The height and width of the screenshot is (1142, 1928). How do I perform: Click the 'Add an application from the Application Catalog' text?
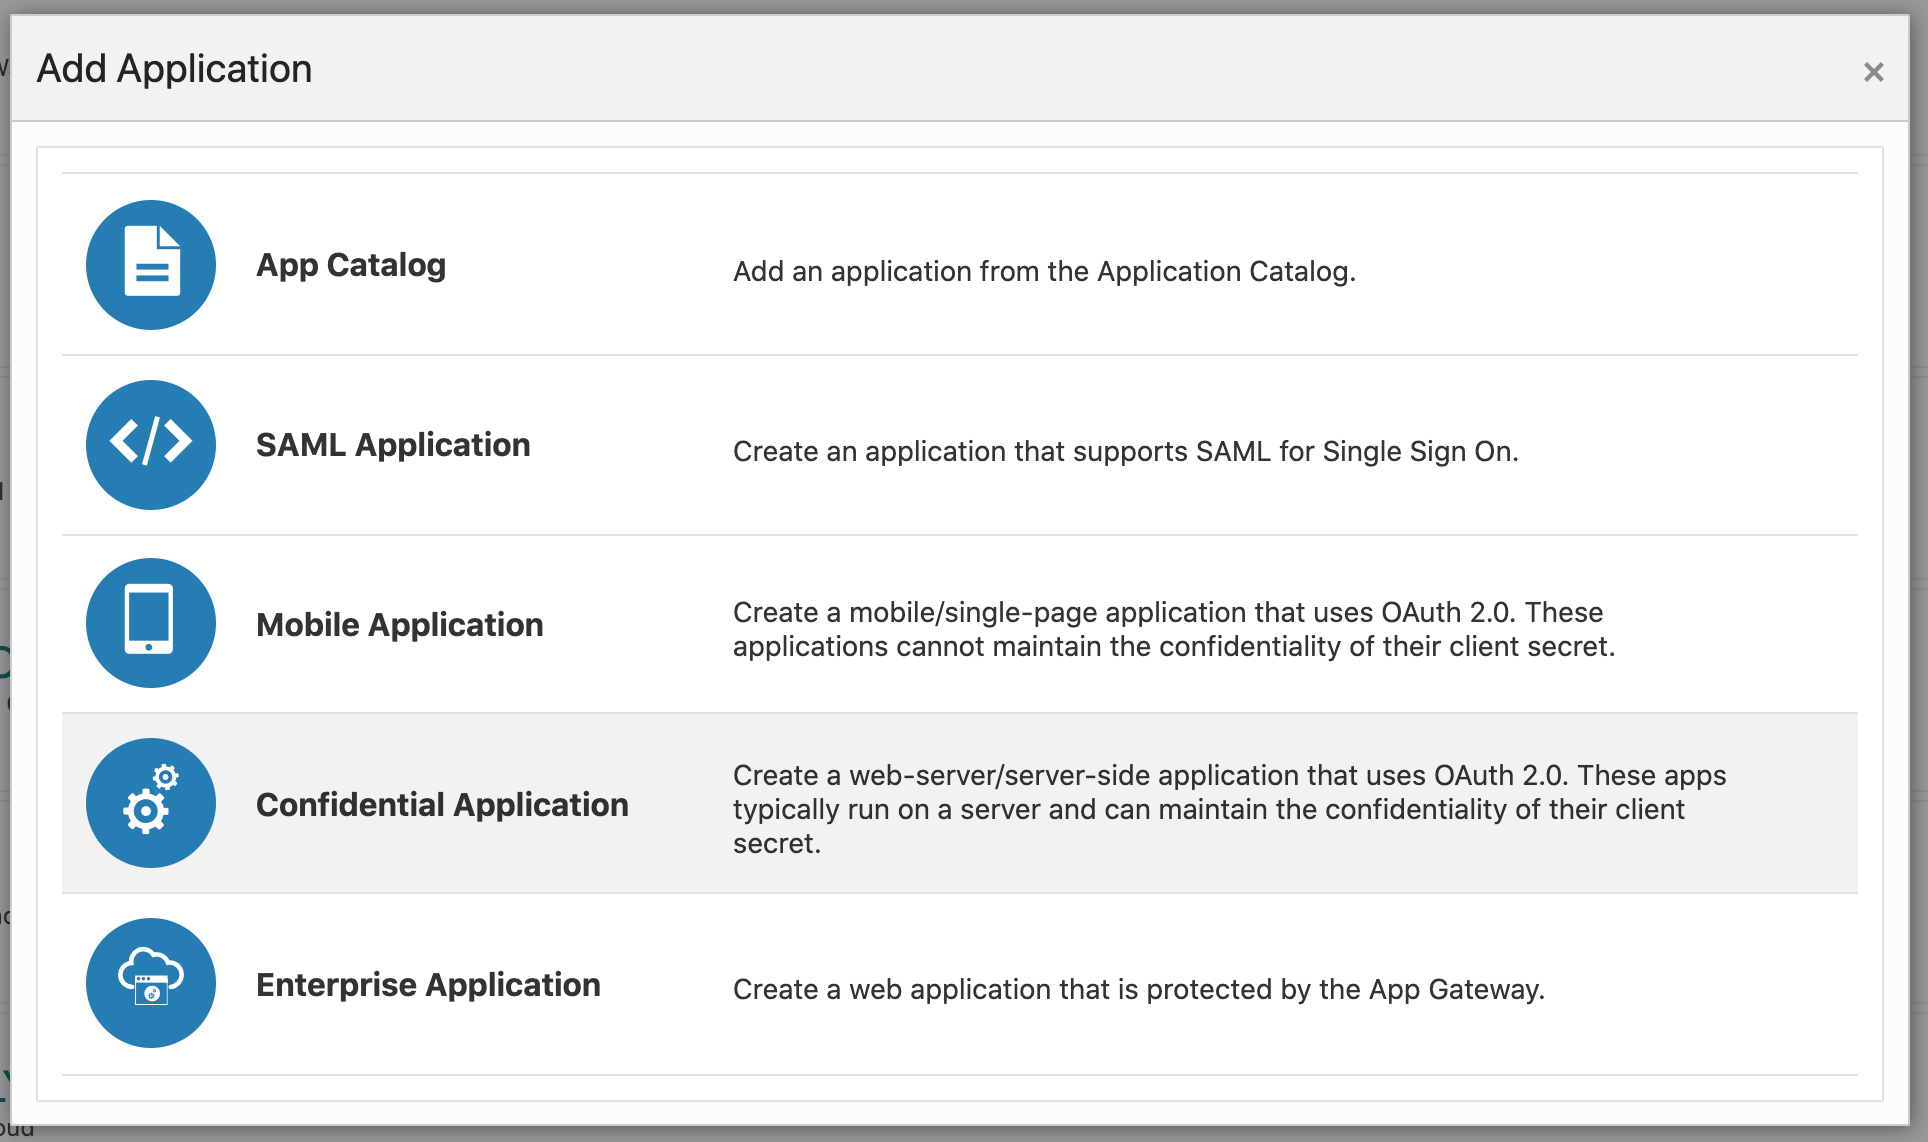[x=1044, y=272]
